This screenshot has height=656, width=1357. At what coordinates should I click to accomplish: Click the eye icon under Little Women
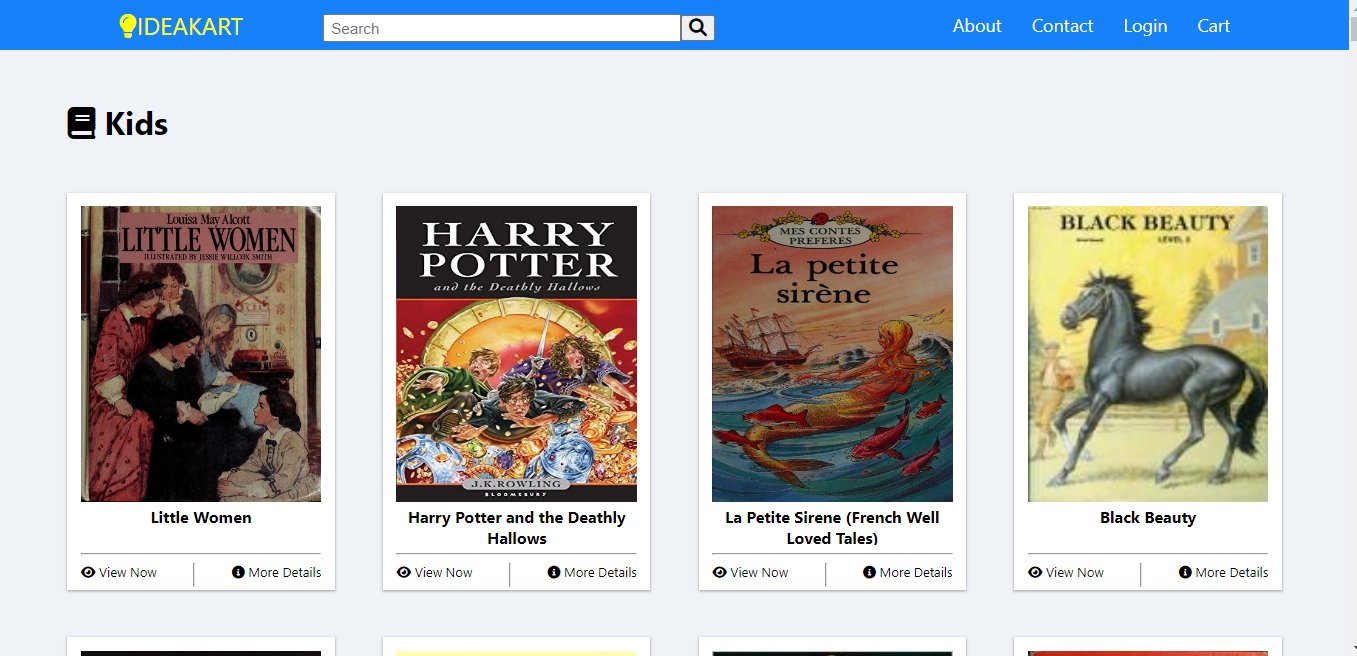tap(88, 573)
